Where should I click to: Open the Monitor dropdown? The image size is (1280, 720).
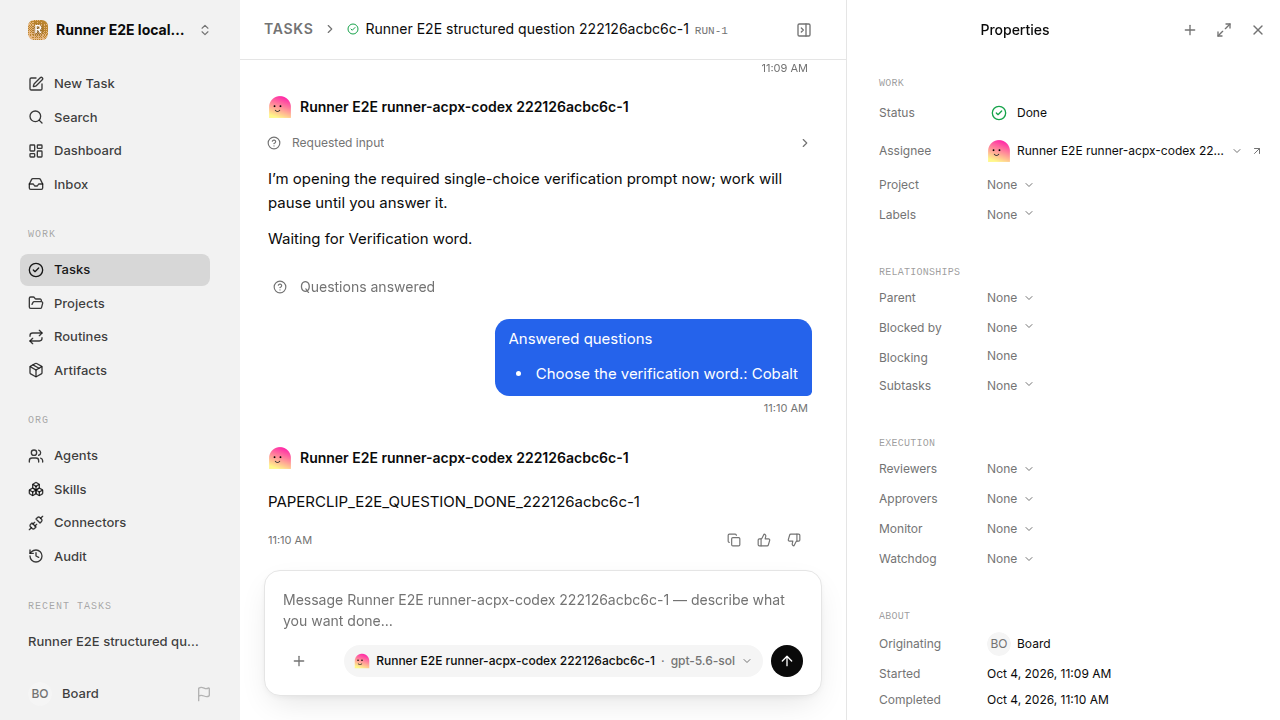click(1010, 529)
